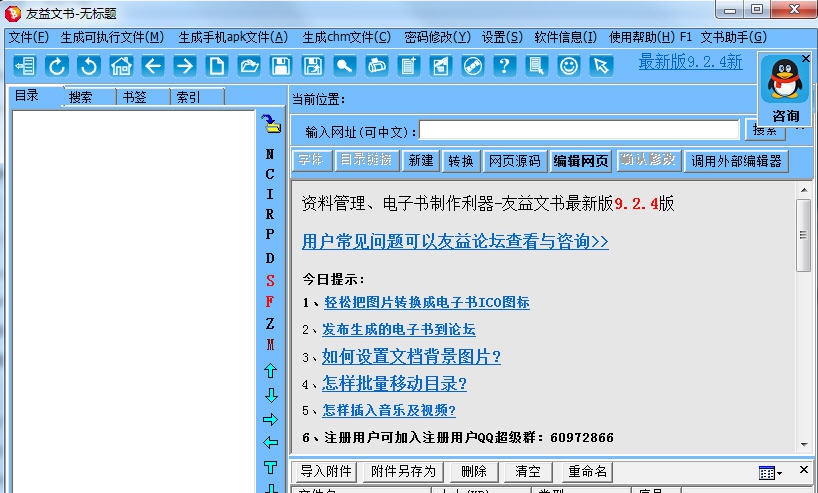Viewport: 818px width, 493px height.
Task: Open the 生成chm文件(C) menu
Action: 346,37
